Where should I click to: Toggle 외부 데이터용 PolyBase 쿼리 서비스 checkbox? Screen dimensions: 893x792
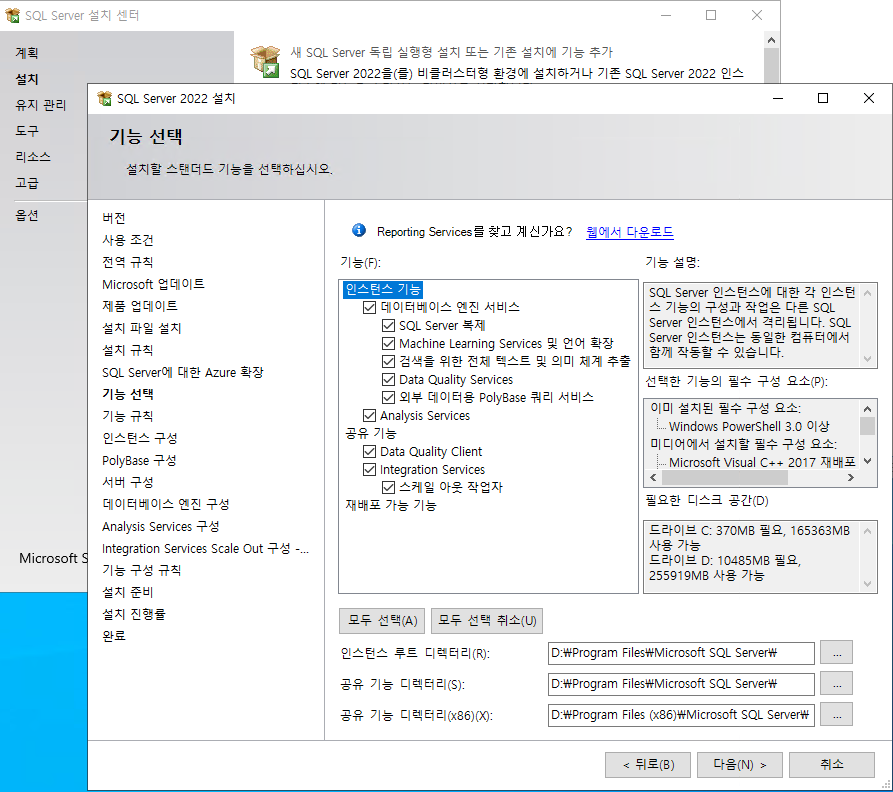pos(388,397)
